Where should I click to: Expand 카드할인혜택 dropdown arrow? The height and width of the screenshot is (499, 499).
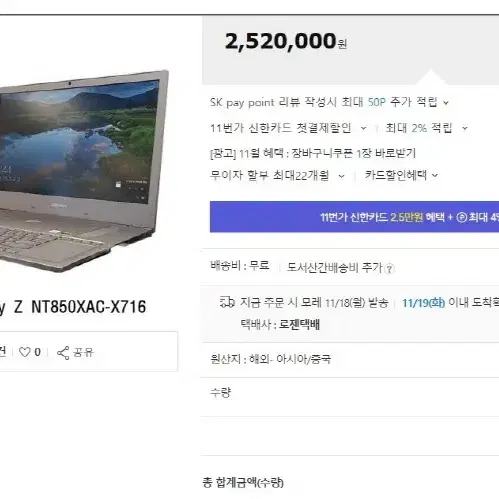pos(435,176)
